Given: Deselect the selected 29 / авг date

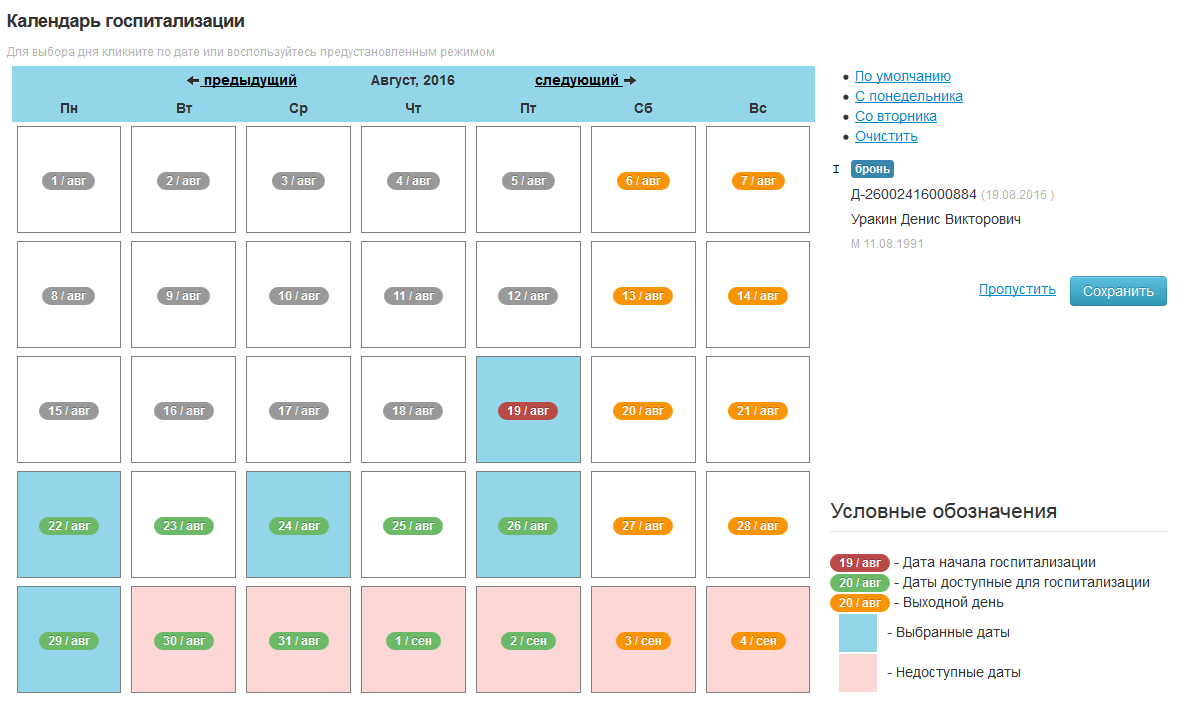Looking at the screenshot, I should click(69, 640).
